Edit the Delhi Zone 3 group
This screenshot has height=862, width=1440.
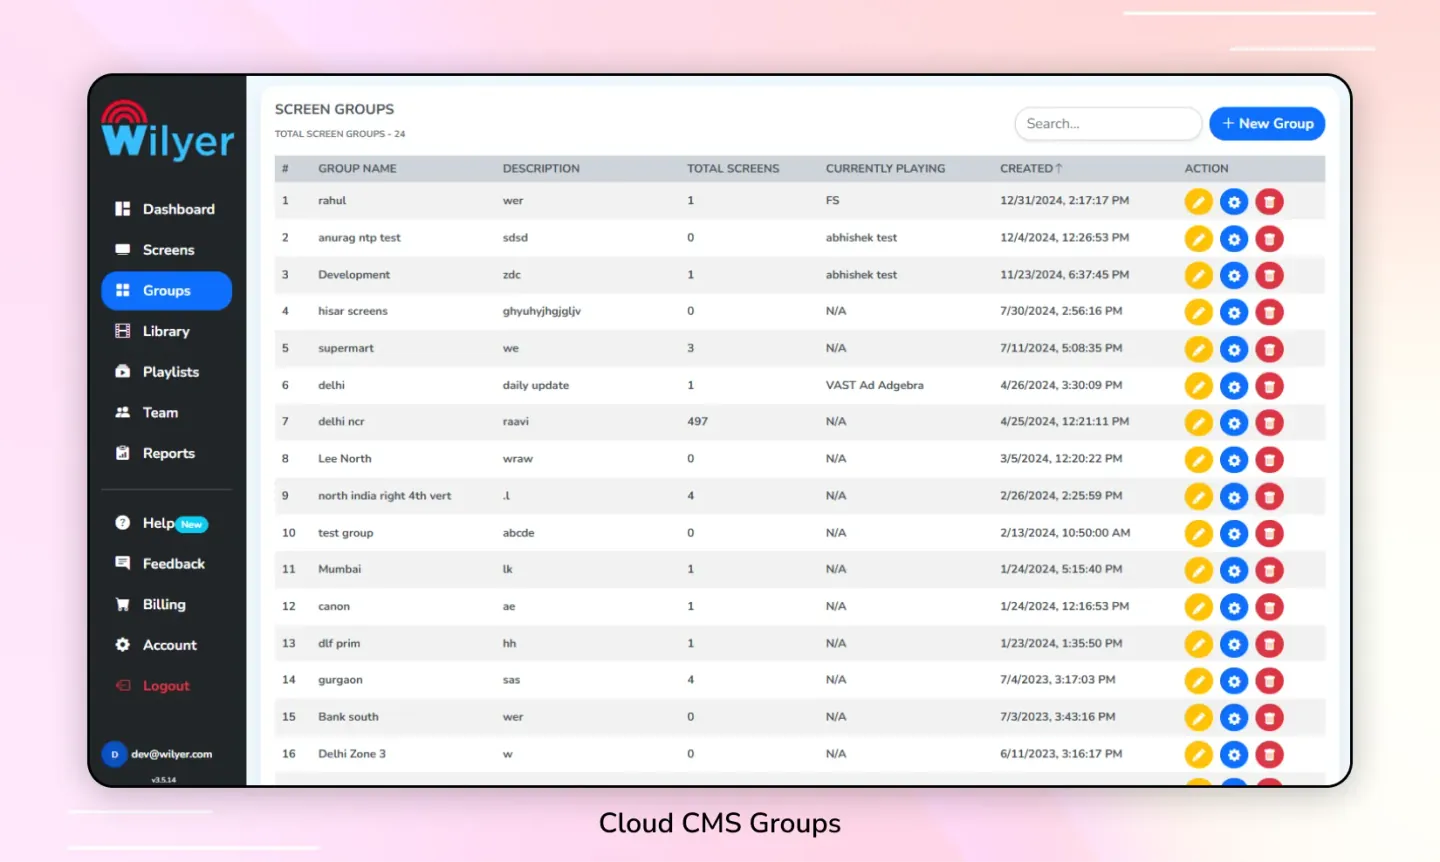1198,755
